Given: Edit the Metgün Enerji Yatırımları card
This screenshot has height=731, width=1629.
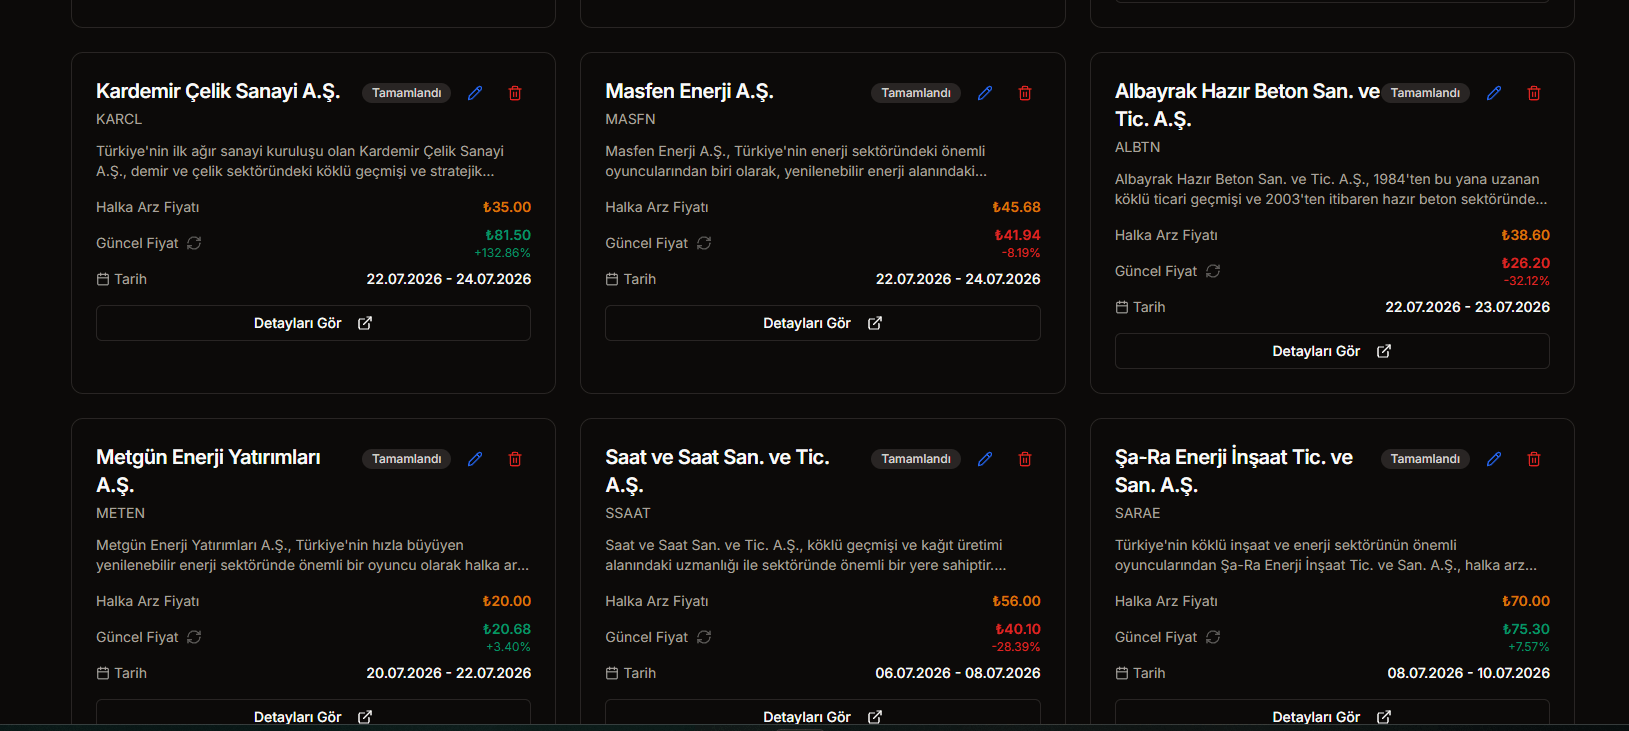Looking at the screenshot, I should pyautogui.click(x=475, y=459).
